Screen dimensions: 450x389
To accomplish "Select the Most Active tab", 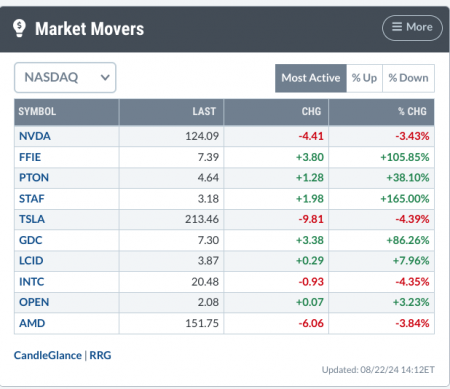I will tap(311, 78).
